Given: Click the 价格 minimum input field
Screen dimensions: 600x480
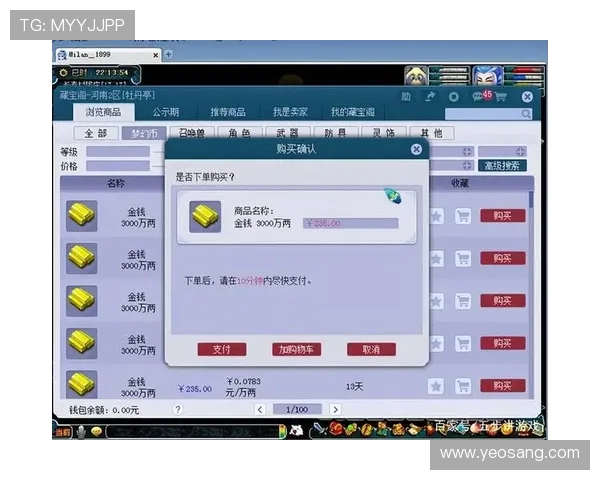Looking at the screenshot, I should 118,166.
